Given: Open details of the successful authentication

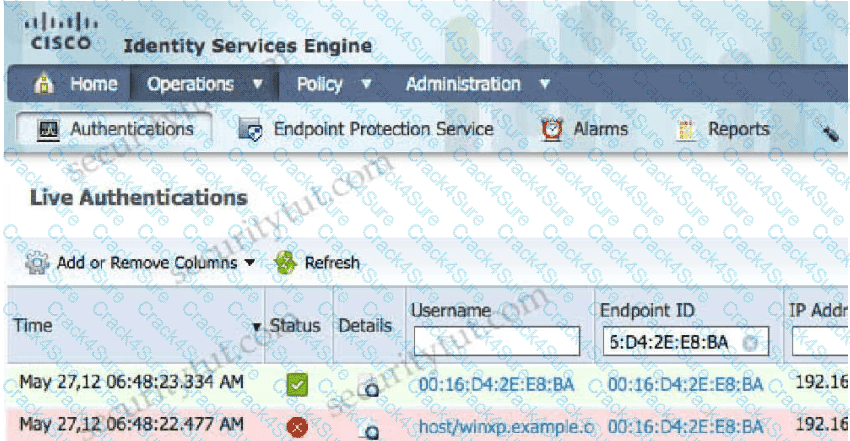Looking at the screenshot, I should [371, 386].
